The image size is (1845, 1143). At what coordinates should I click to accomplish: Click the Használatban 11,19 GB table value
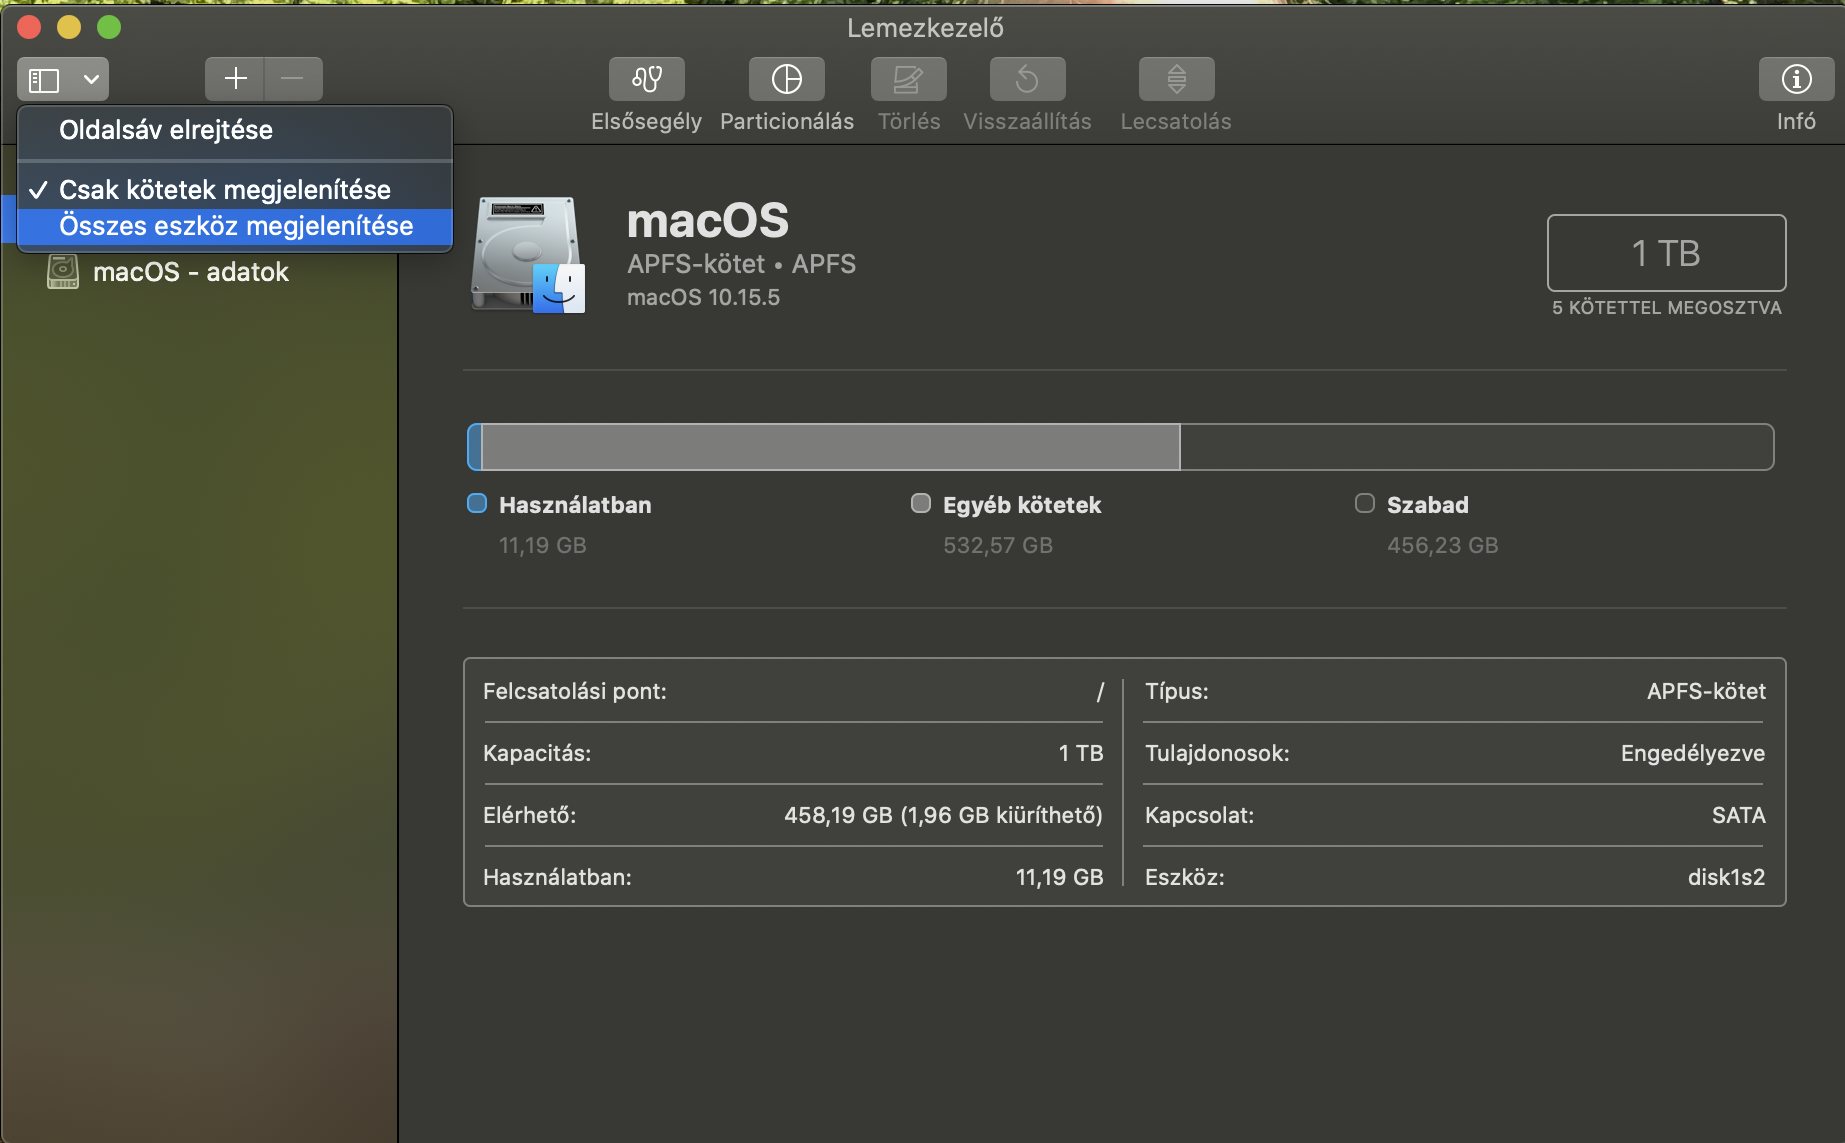point(1059,877)
